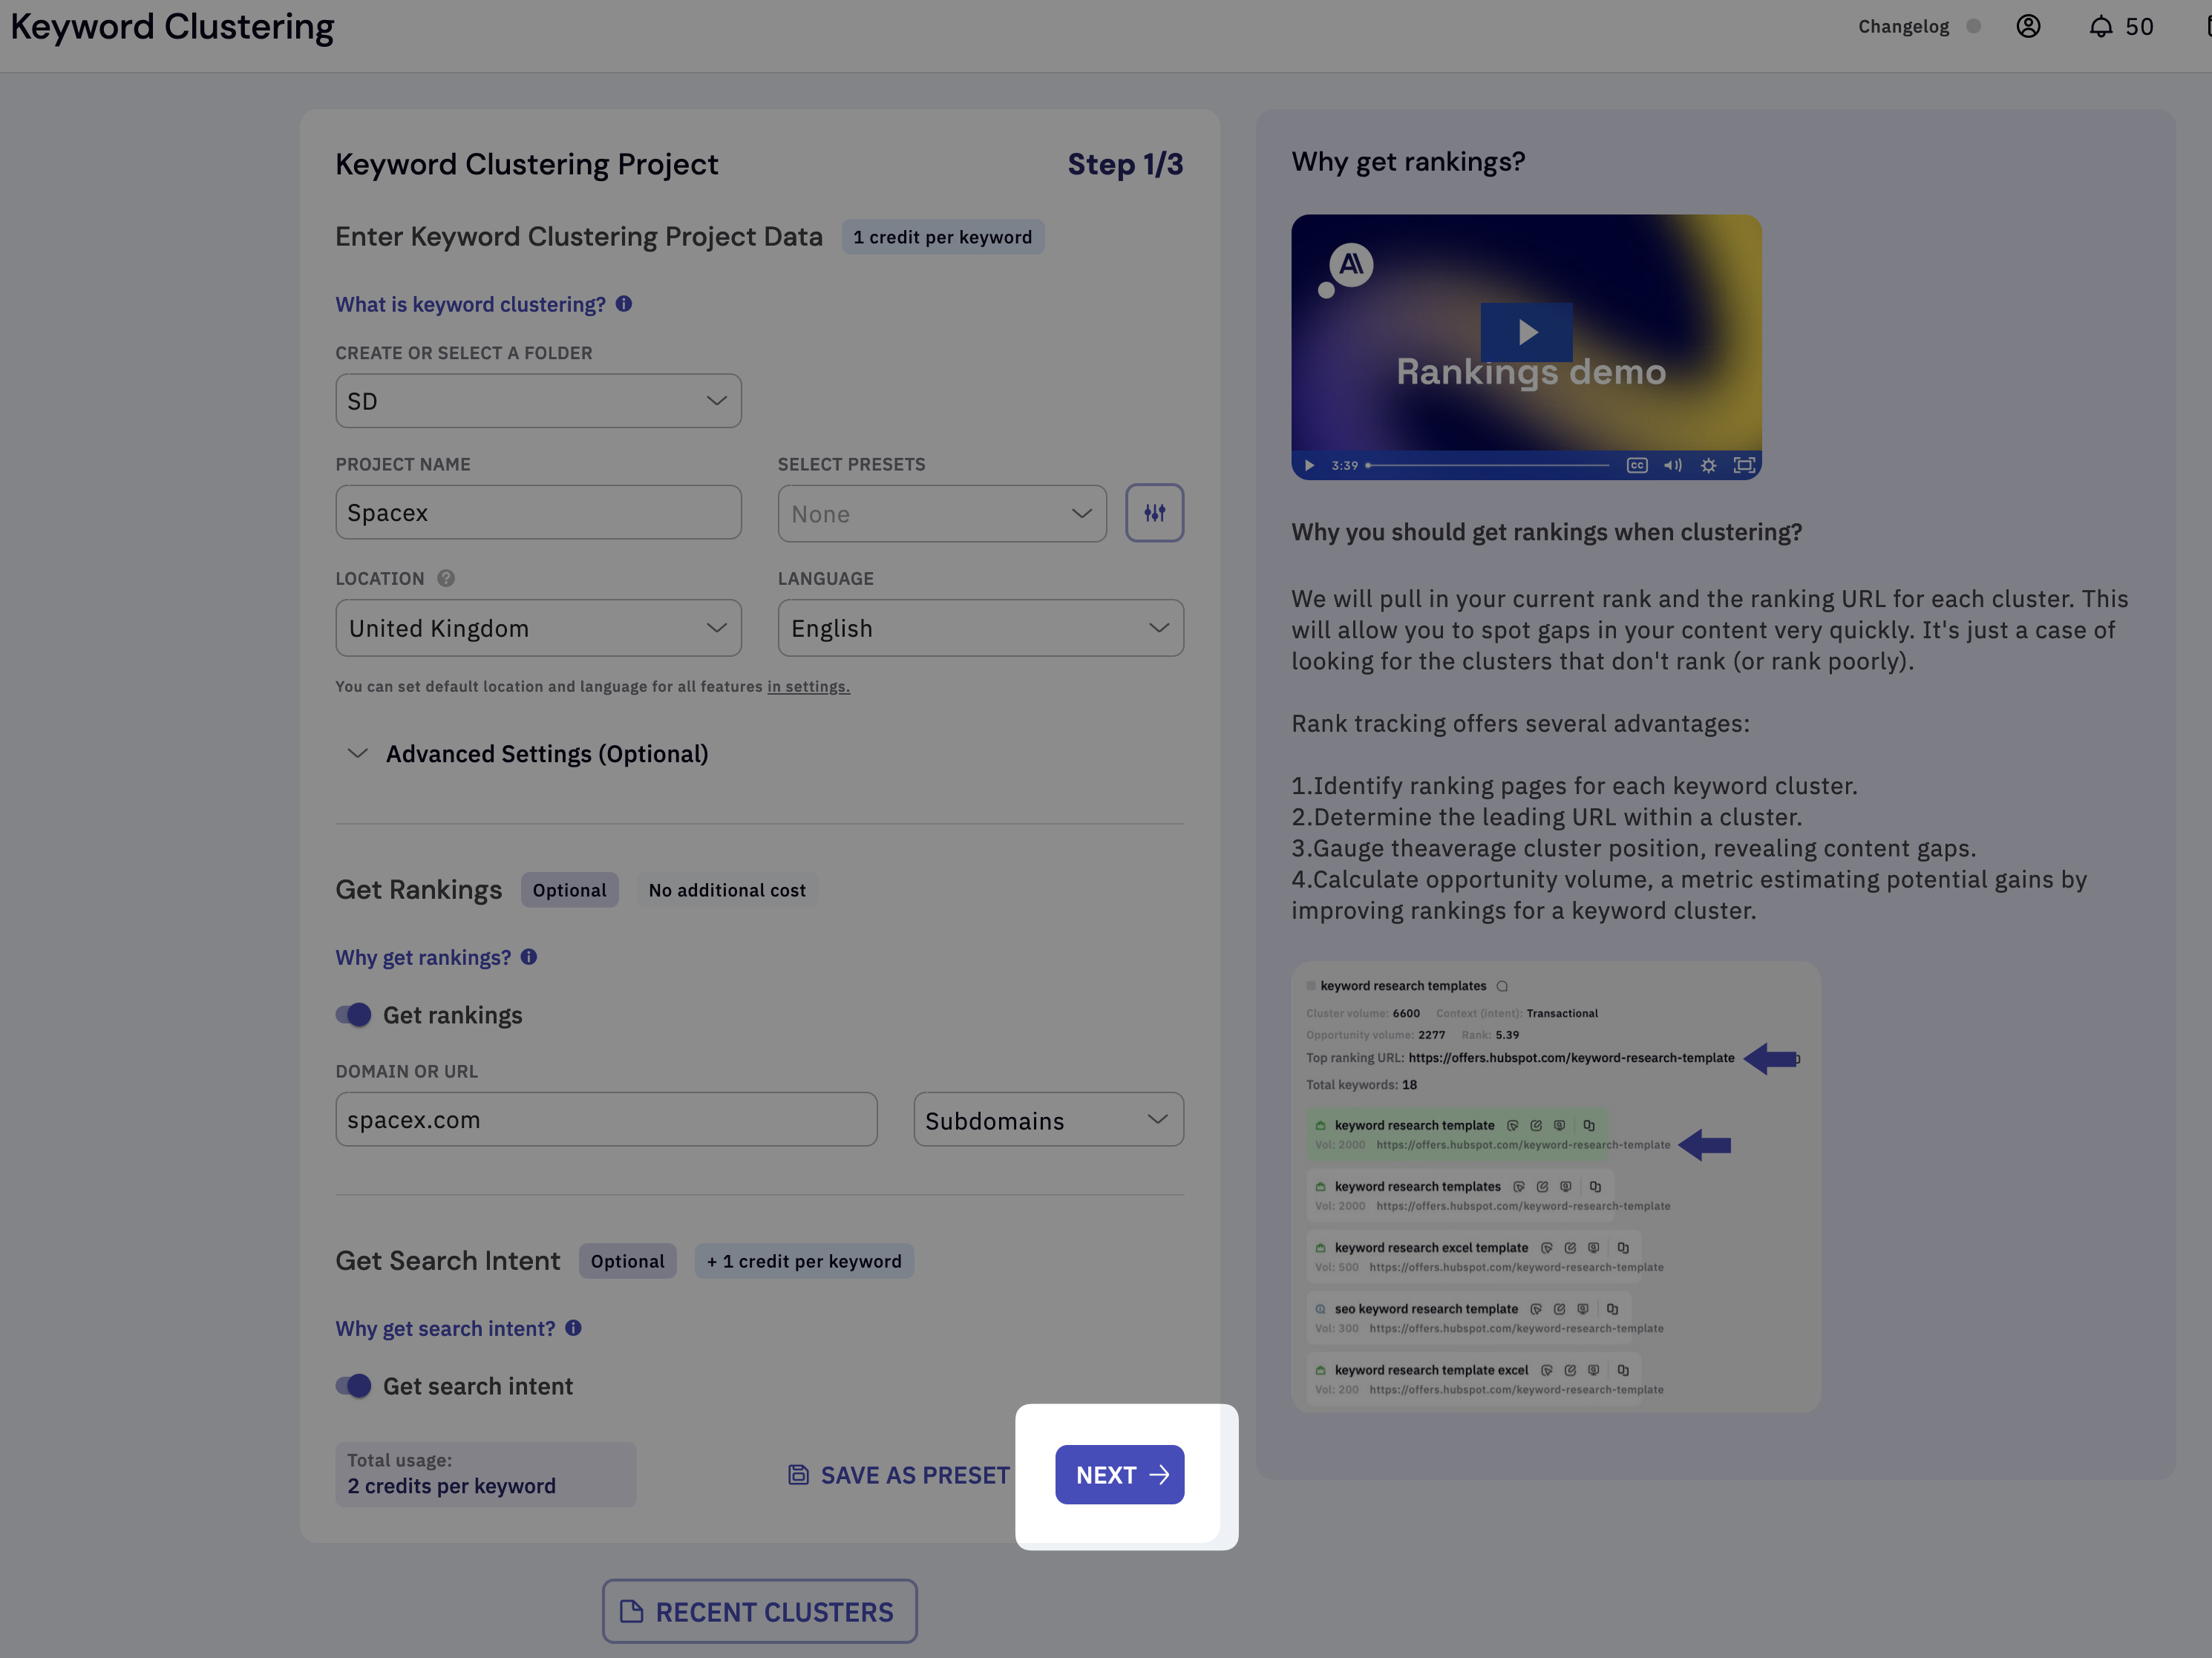Viewport: 2212px width, 1658px height.
Task: Open the preset settings sliders icon
Action: (x=1154, y=513)
